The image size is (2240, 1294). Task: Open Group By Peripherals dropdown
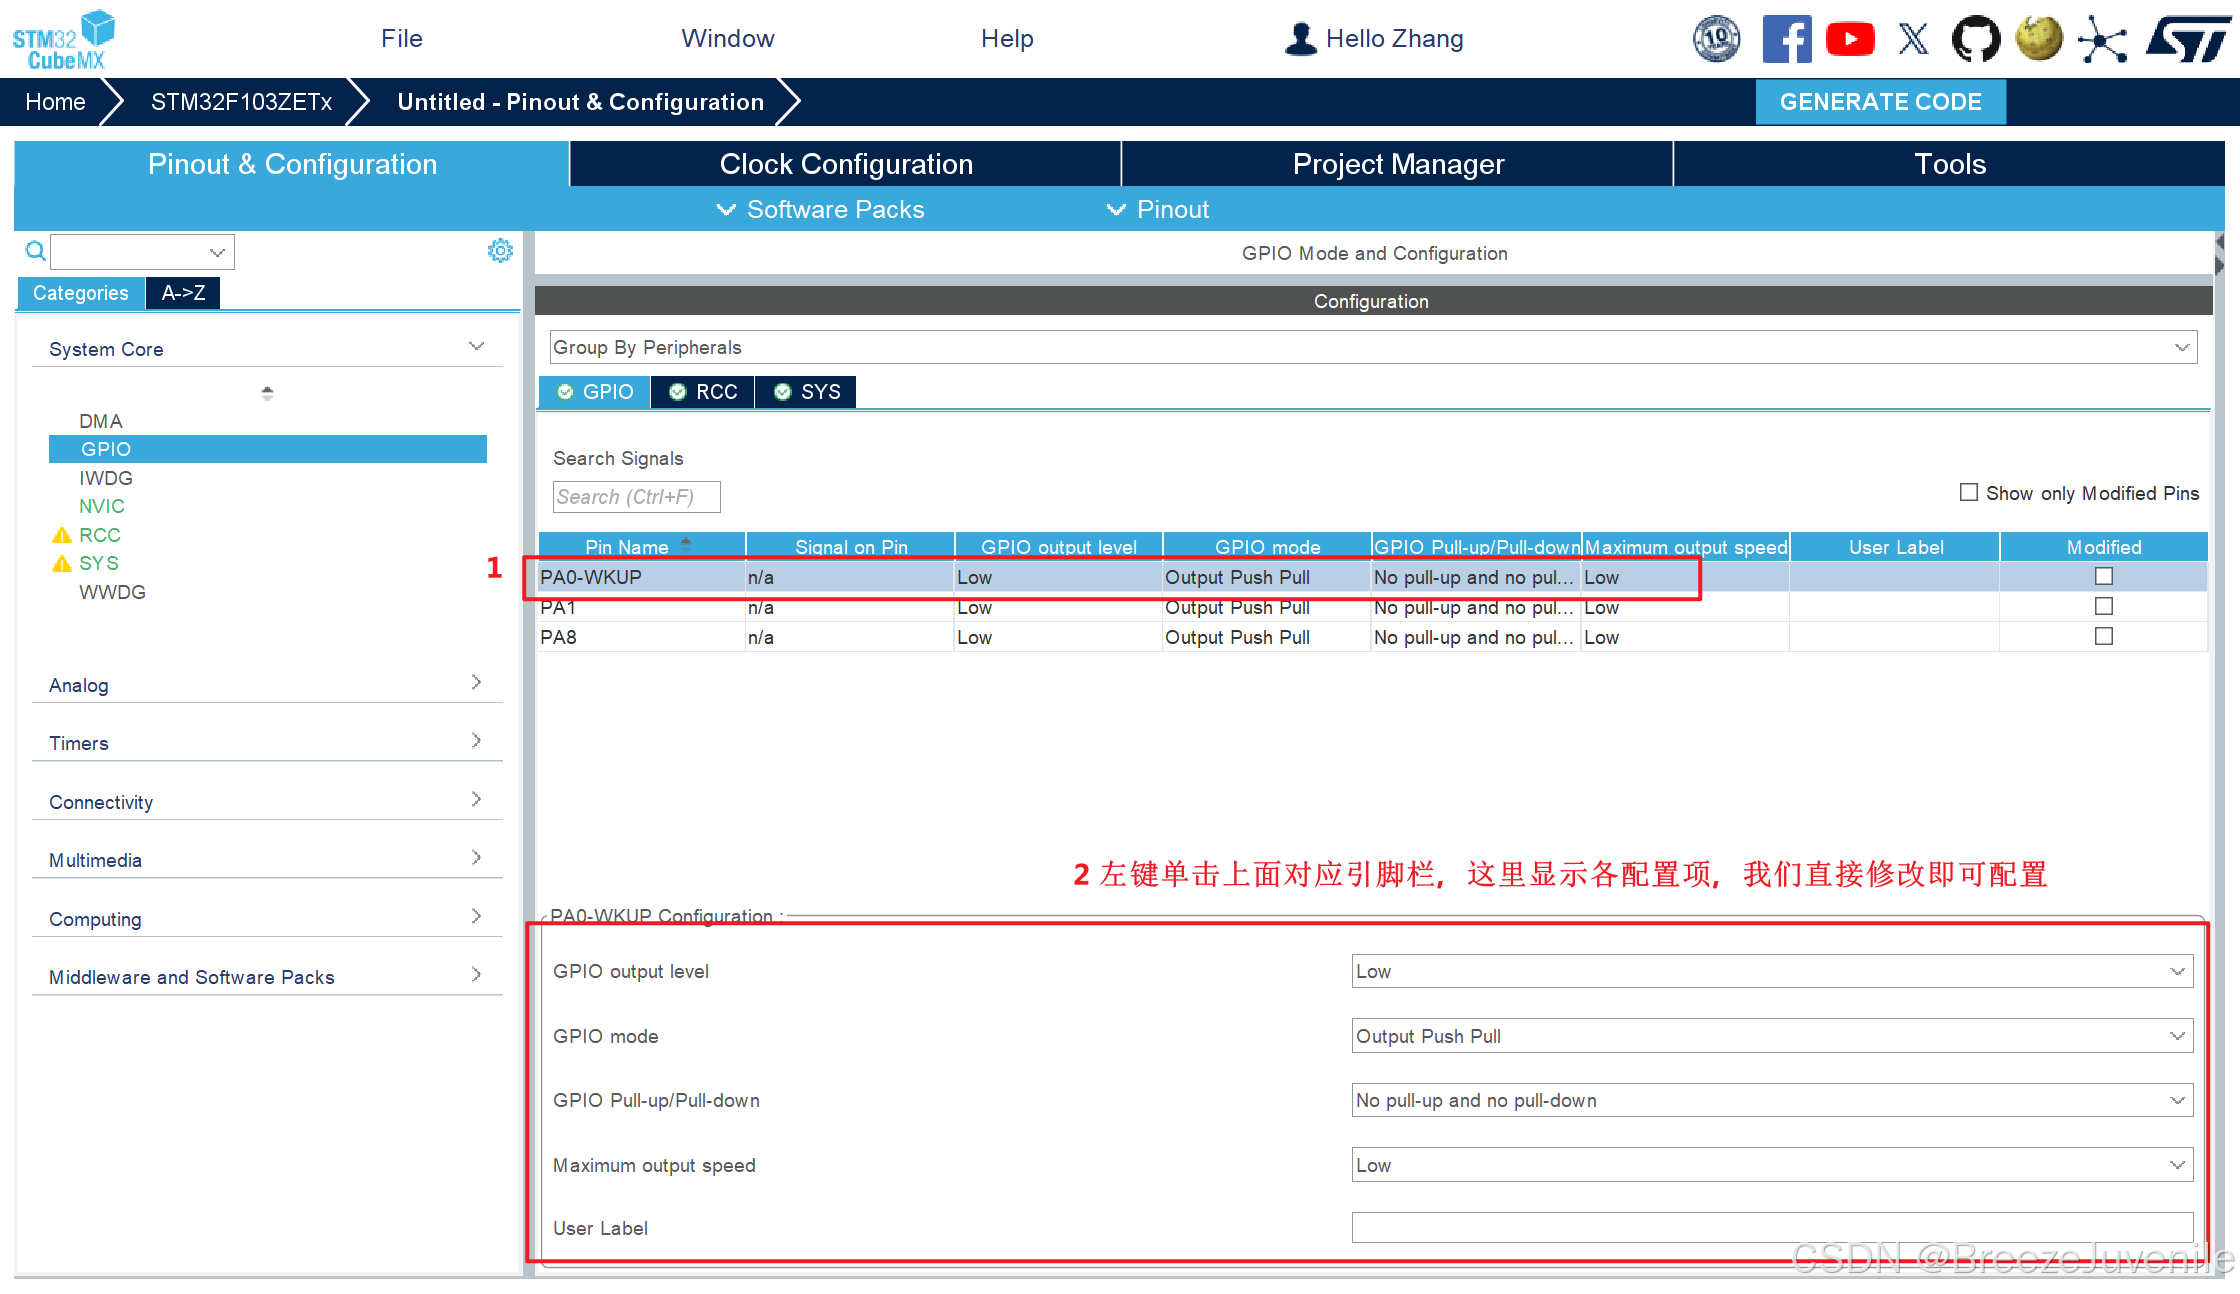1372,347
